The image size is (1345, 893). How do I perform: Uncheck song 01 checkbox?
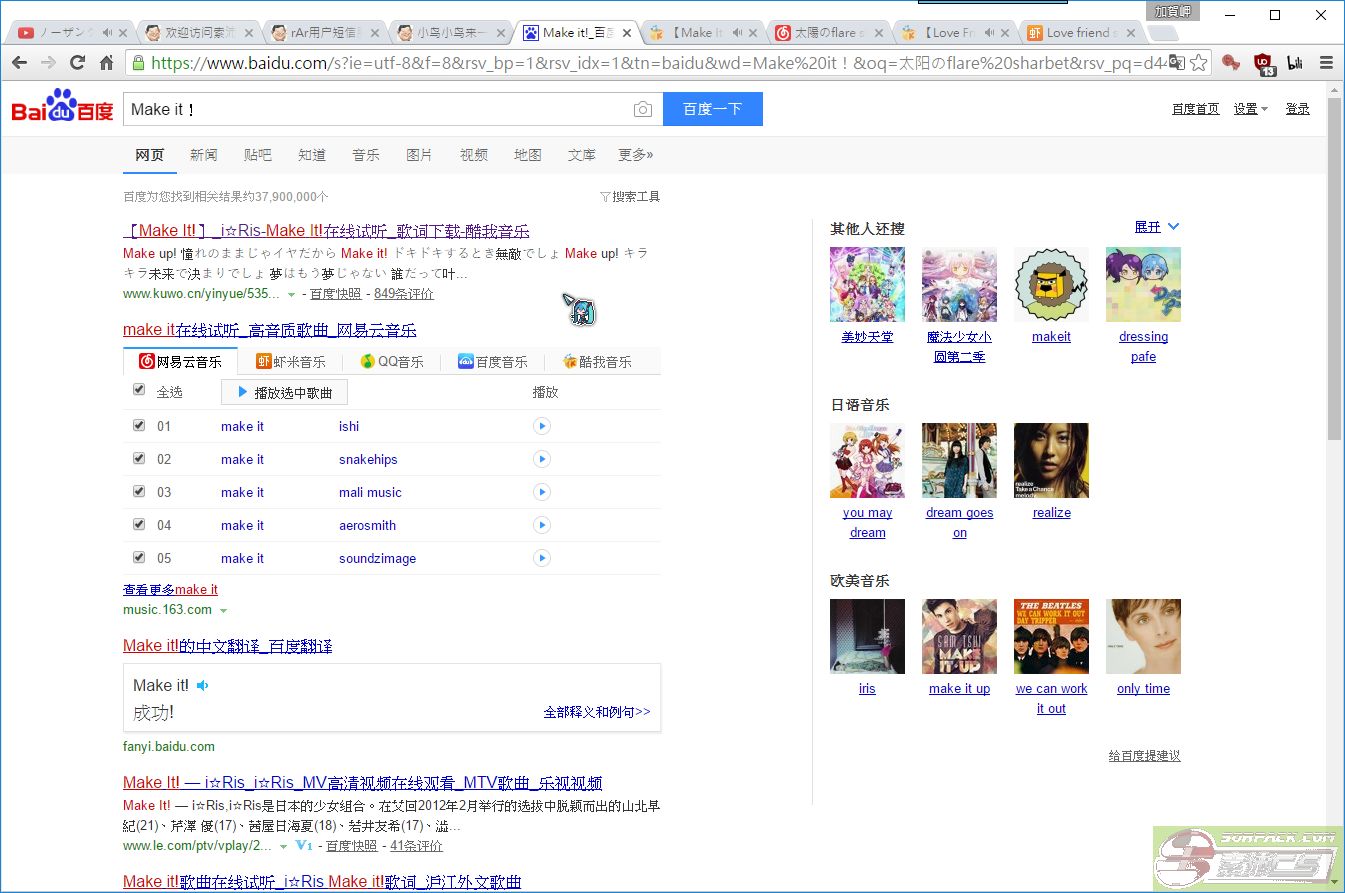139,425
